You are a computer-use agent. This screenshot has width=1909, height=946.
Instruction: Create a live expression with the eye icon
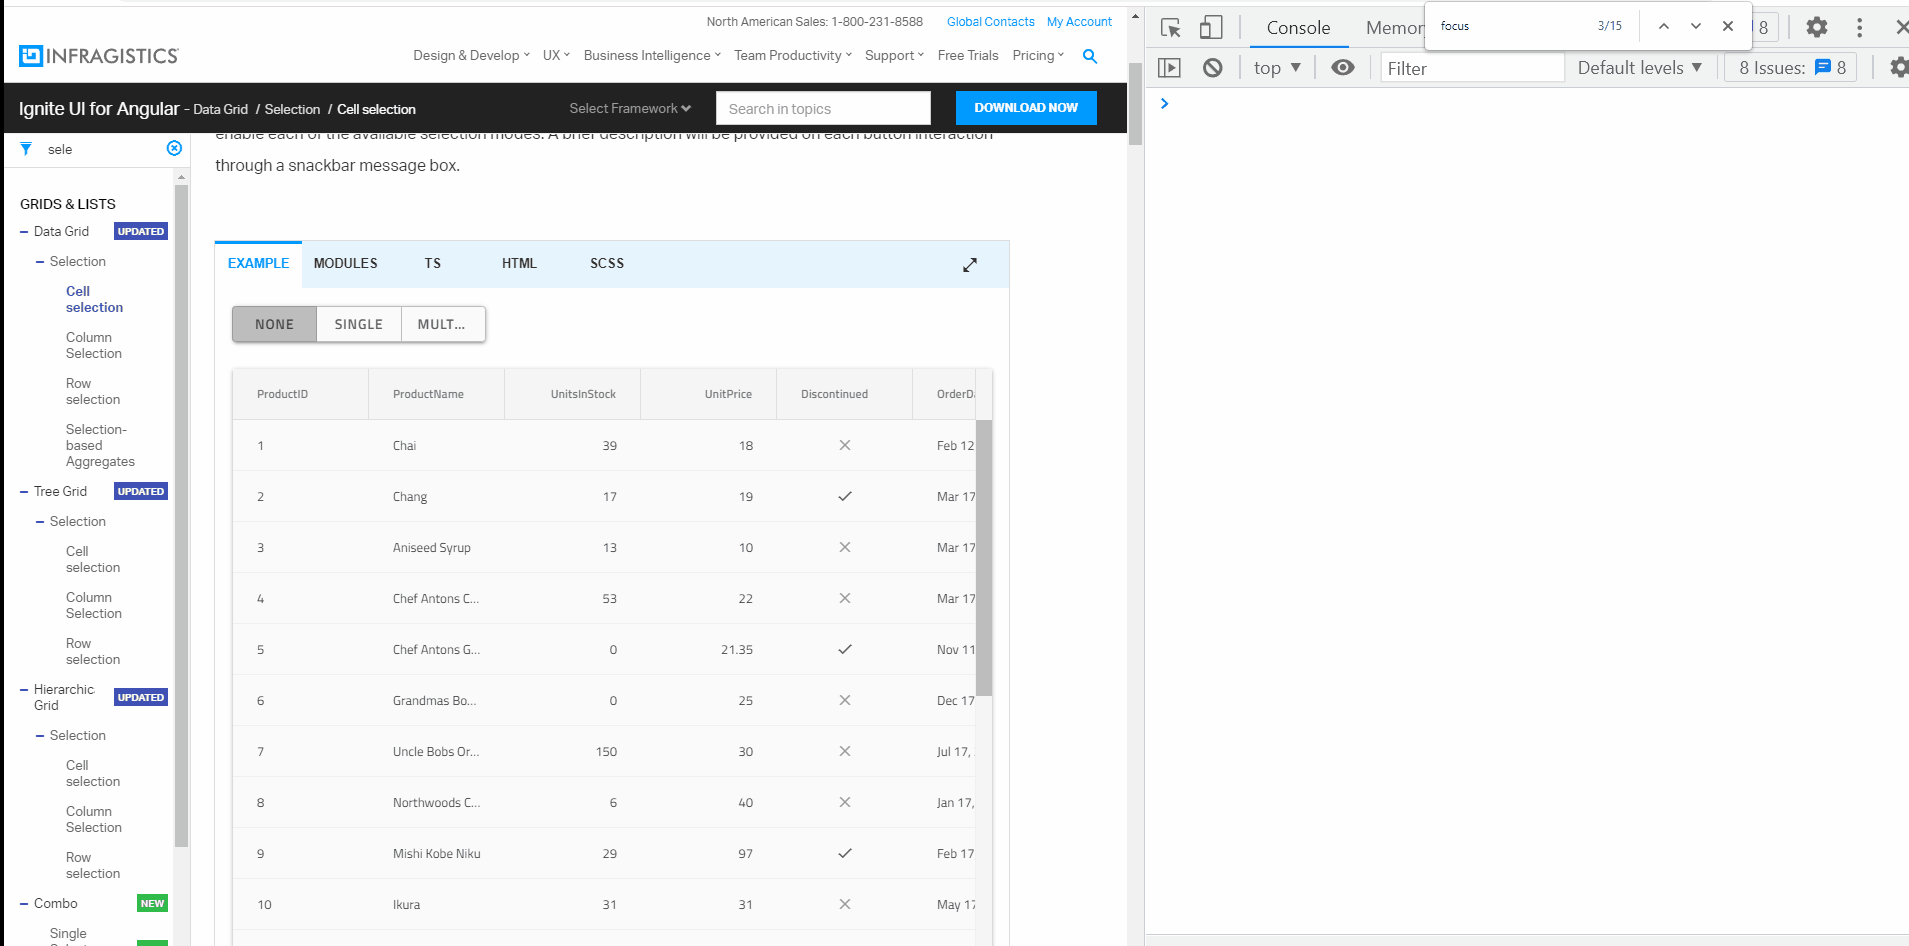point(1342,67)
